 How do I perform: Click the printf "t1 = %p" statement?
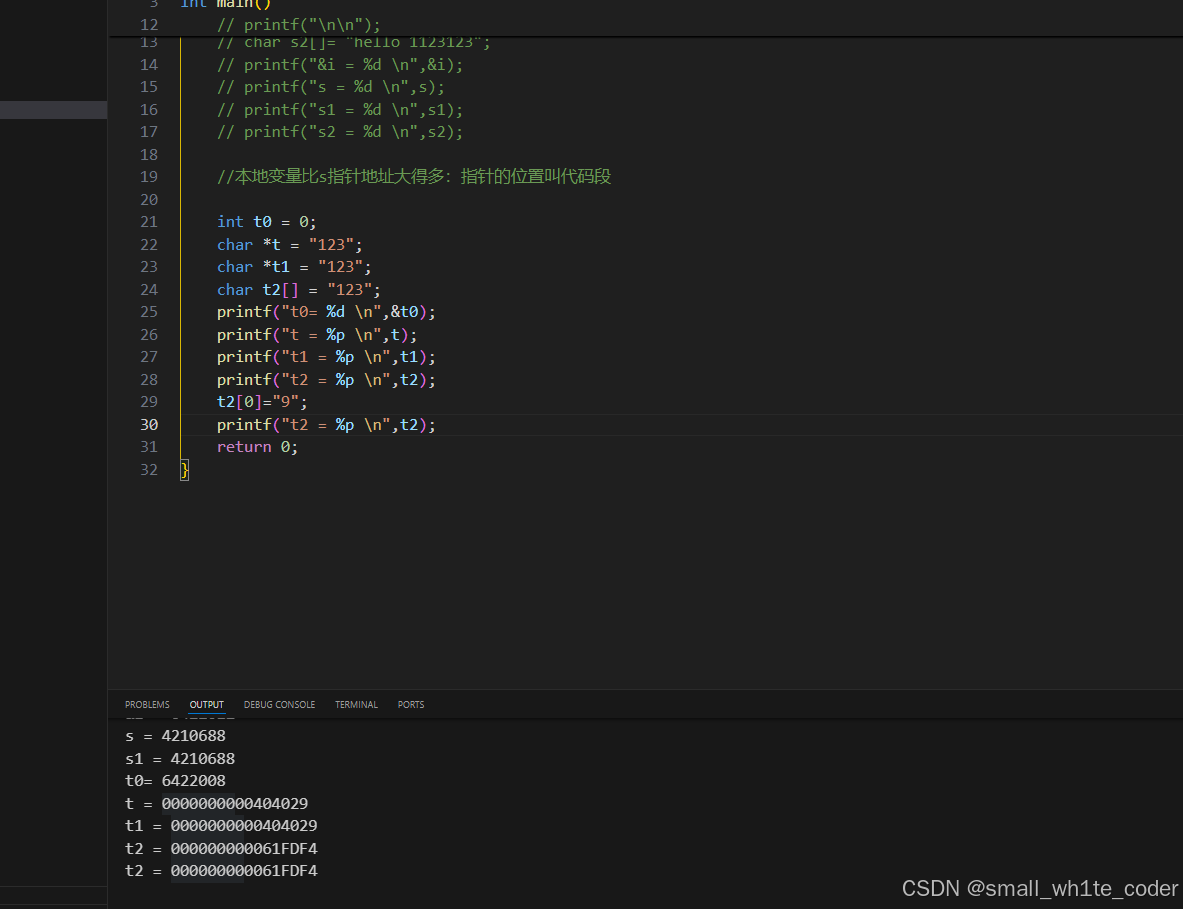[326, 357]
